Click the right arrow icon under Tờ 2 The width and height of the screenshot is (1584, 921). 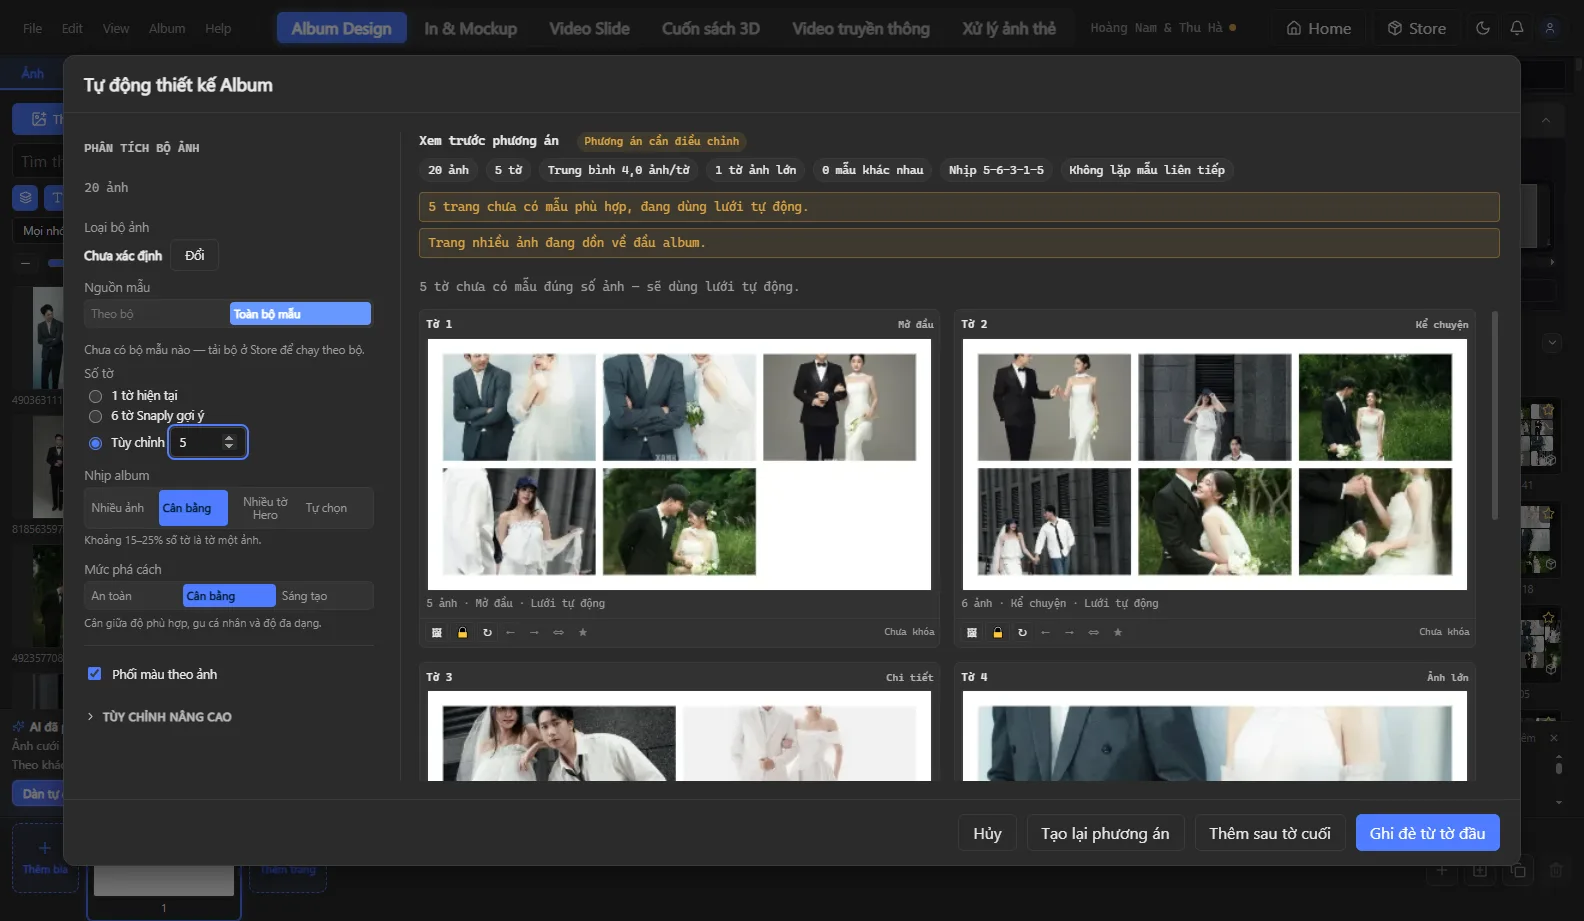[x=1069, y=632]
